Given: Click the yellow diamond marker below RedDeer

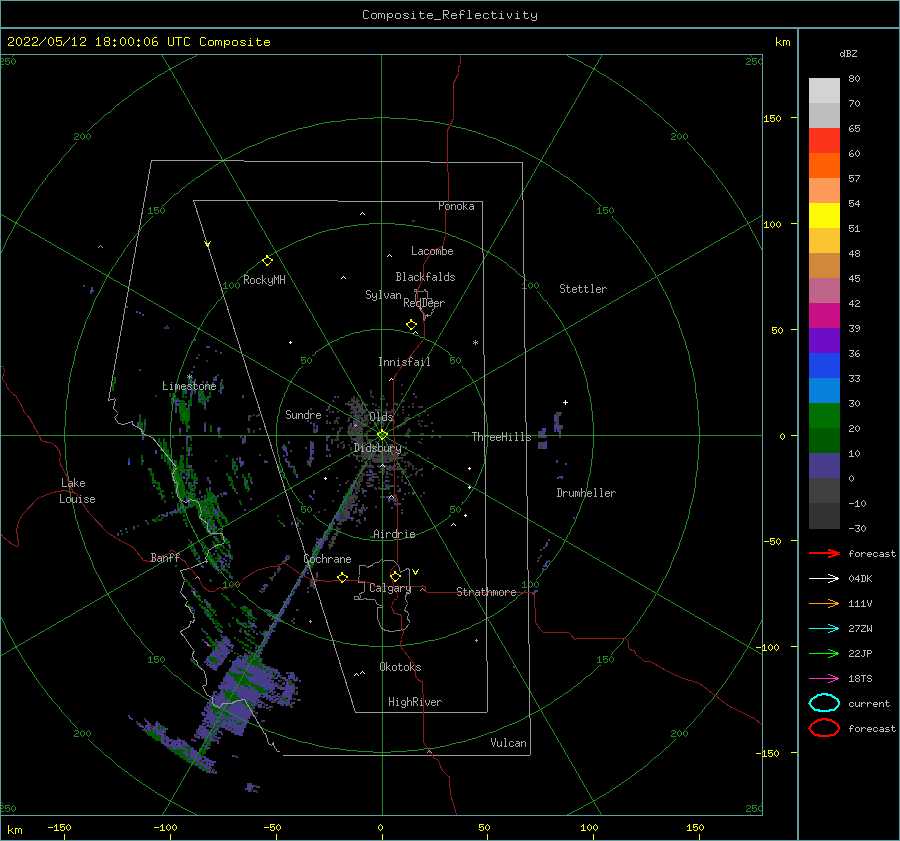Looking at the screenshot, I should click(412, 325).
